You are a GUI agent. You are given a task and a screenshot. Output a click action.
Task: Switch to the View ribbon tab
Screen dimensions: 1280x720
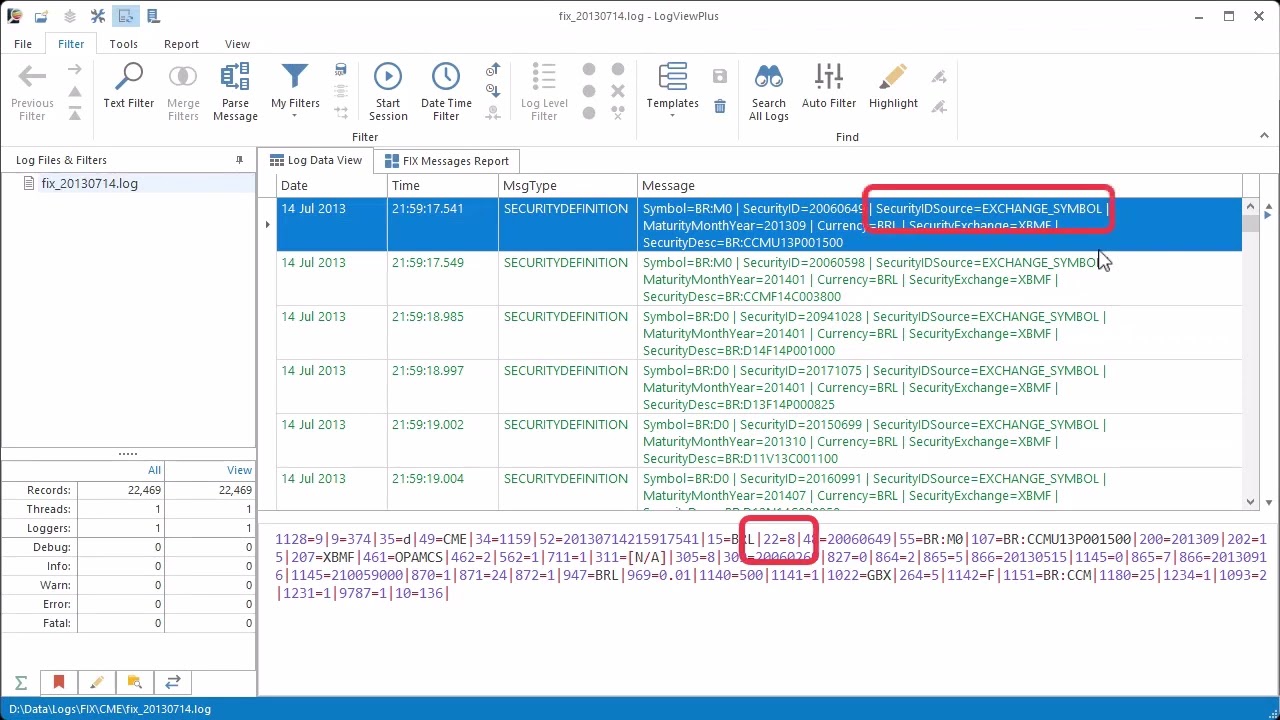point(237,44)
